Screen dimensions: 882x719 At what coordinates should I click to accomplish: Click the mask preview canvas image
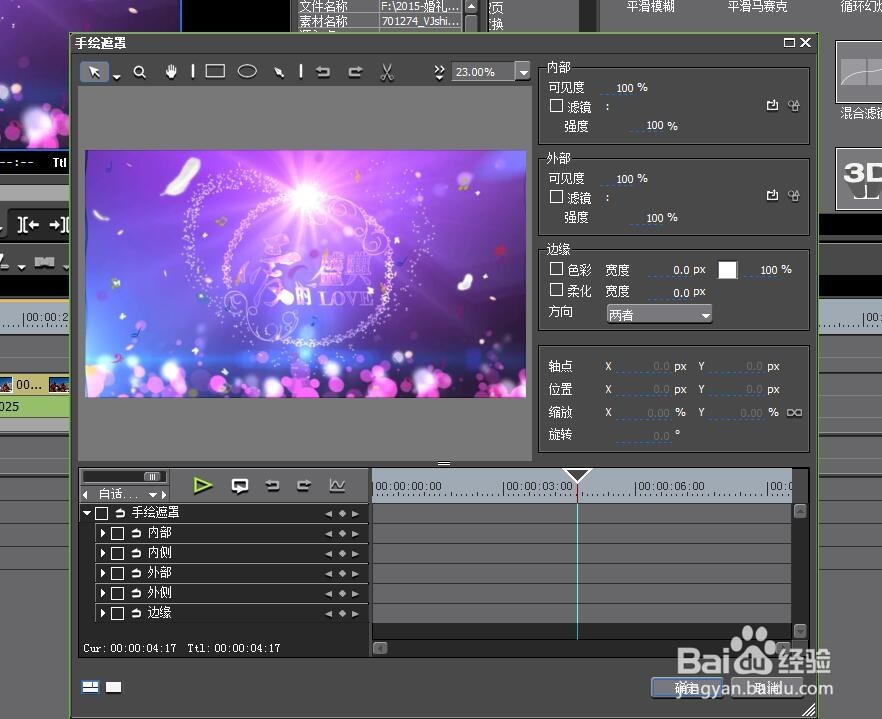coord(305,274)
